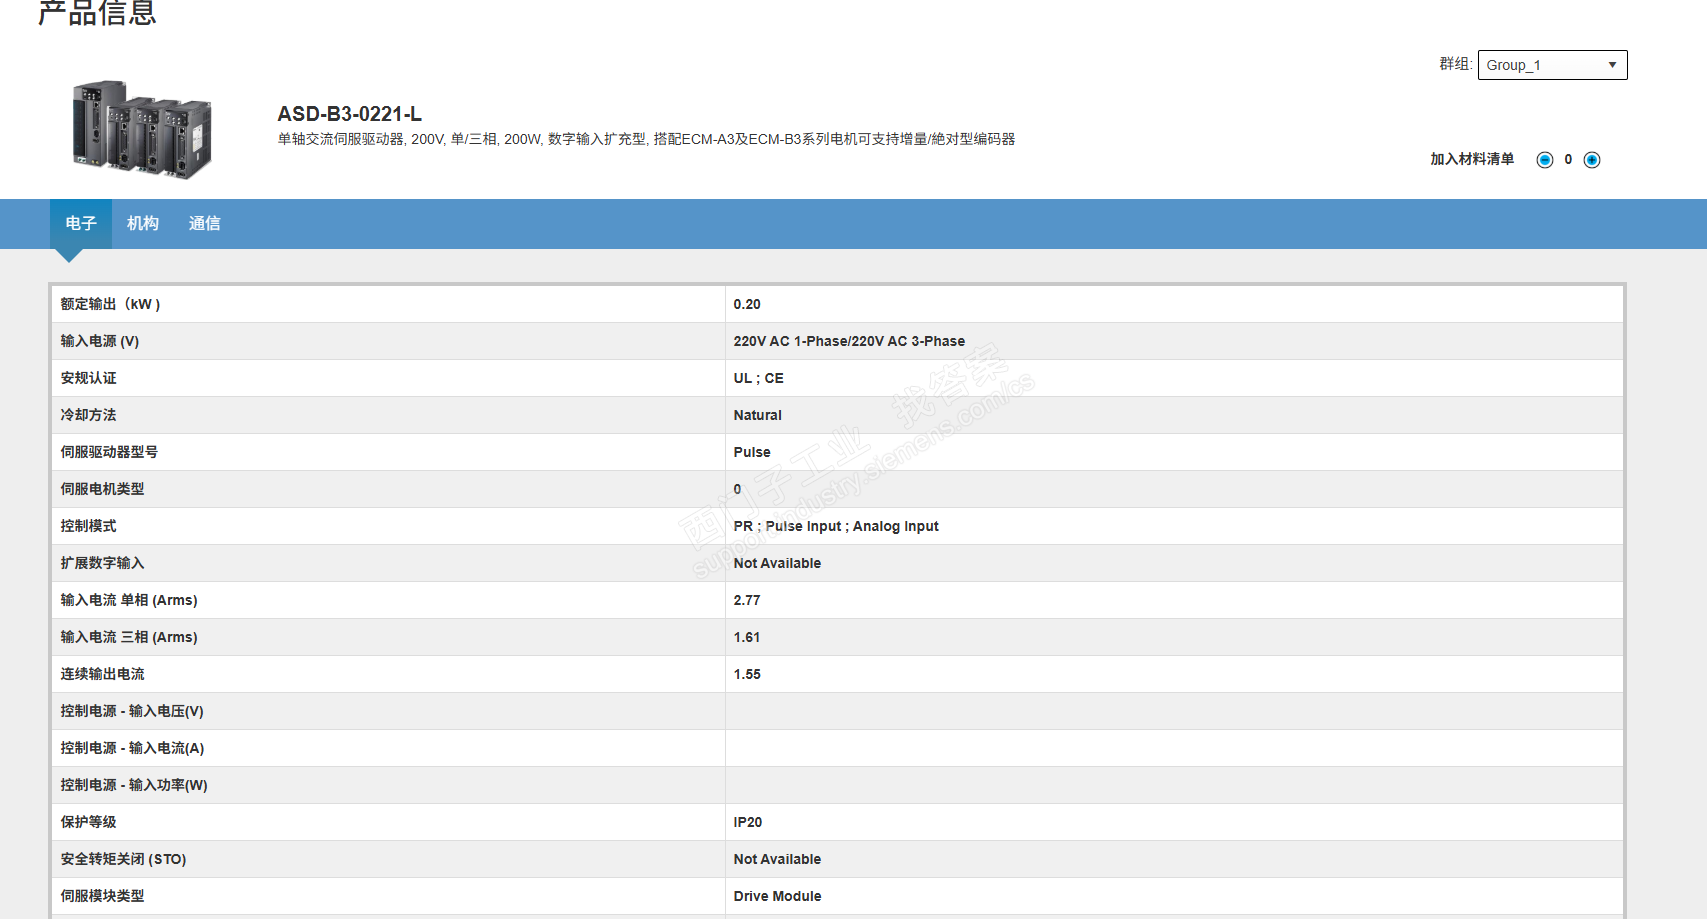This screenshot has height=919, width=1707.
Task: Select the 220V AC 1-Phase/220V AC 3-Phase value
Action: [x=849, y=341]
